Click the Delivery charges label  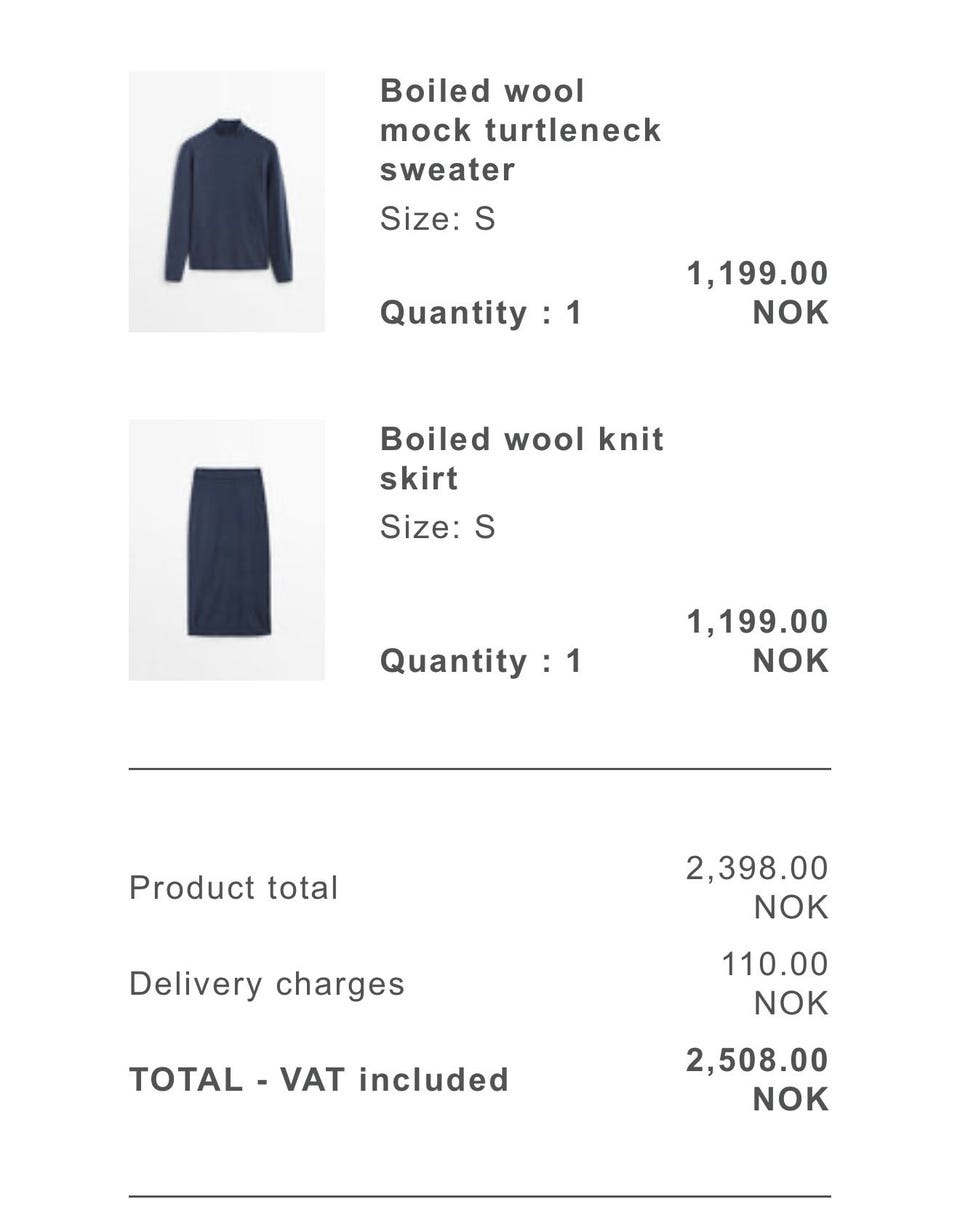tap(267, 984)
